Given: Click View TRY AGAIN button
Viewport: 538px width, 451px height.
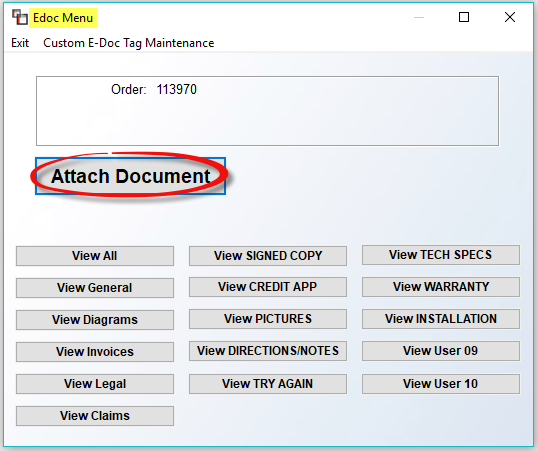Looking at the screenshot, I should [x=268, y=384].
